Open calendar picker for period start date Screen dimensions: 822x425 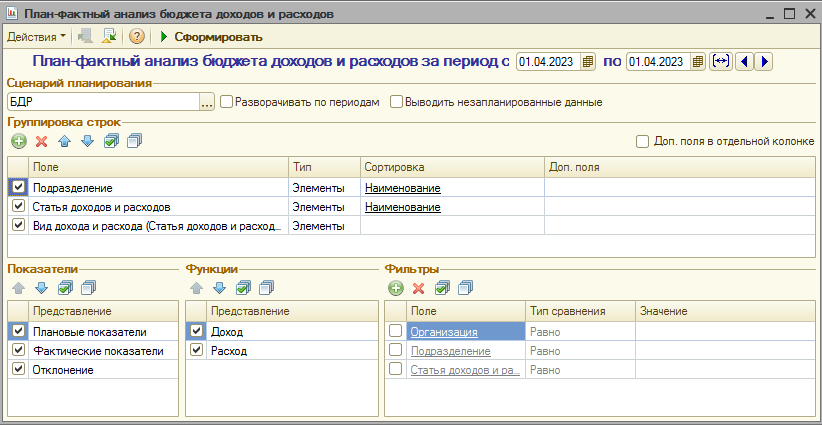(x=589, y=62)
